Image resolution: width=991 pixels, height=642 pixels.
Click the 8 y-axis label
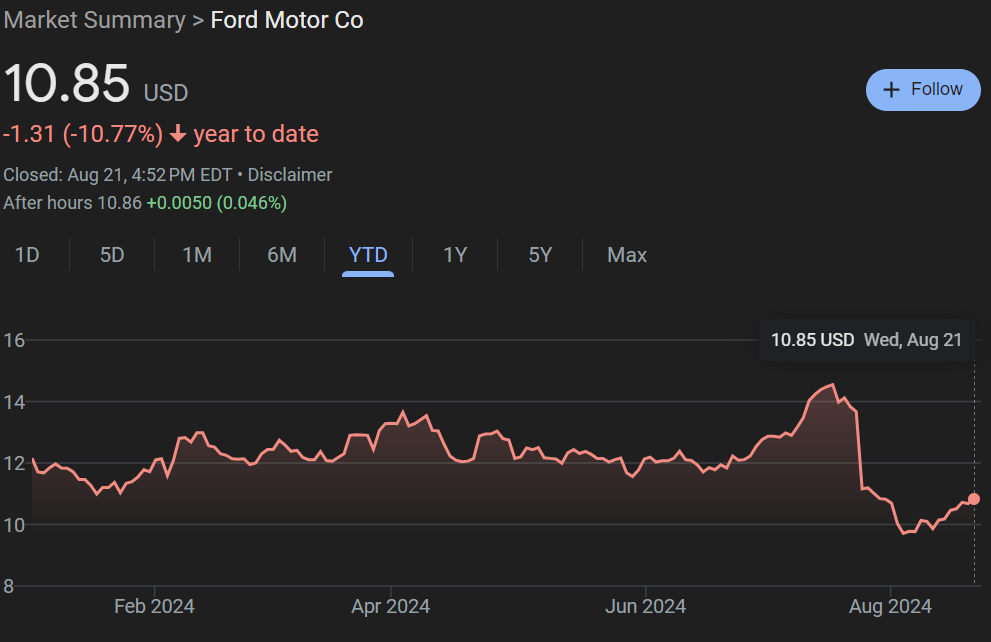coord(8,586)
